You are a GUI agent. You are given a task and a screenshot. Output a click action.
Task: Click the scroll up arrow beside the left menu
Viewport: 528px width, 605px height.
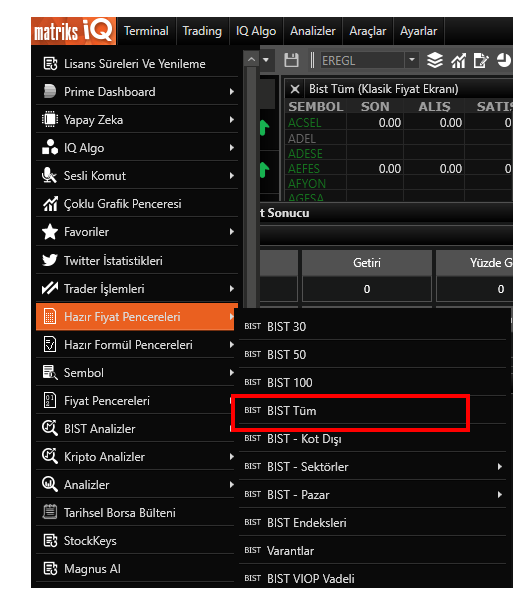[251, 59]
